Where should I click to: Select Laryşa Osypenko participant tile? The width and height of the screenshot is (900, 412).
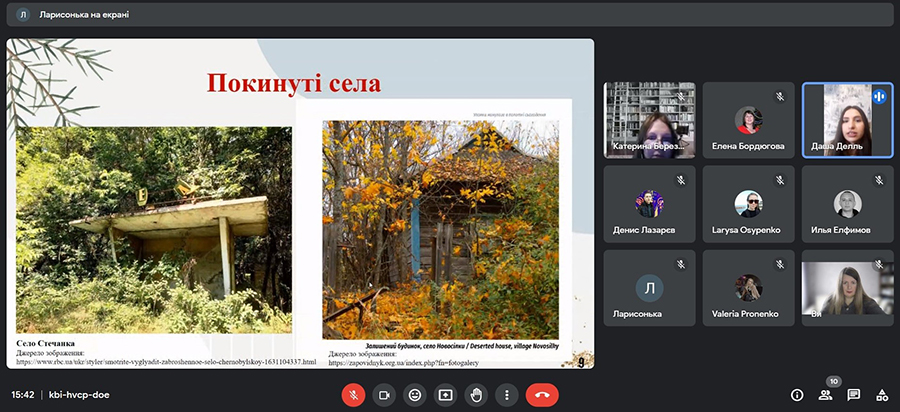tap(748, 204)
